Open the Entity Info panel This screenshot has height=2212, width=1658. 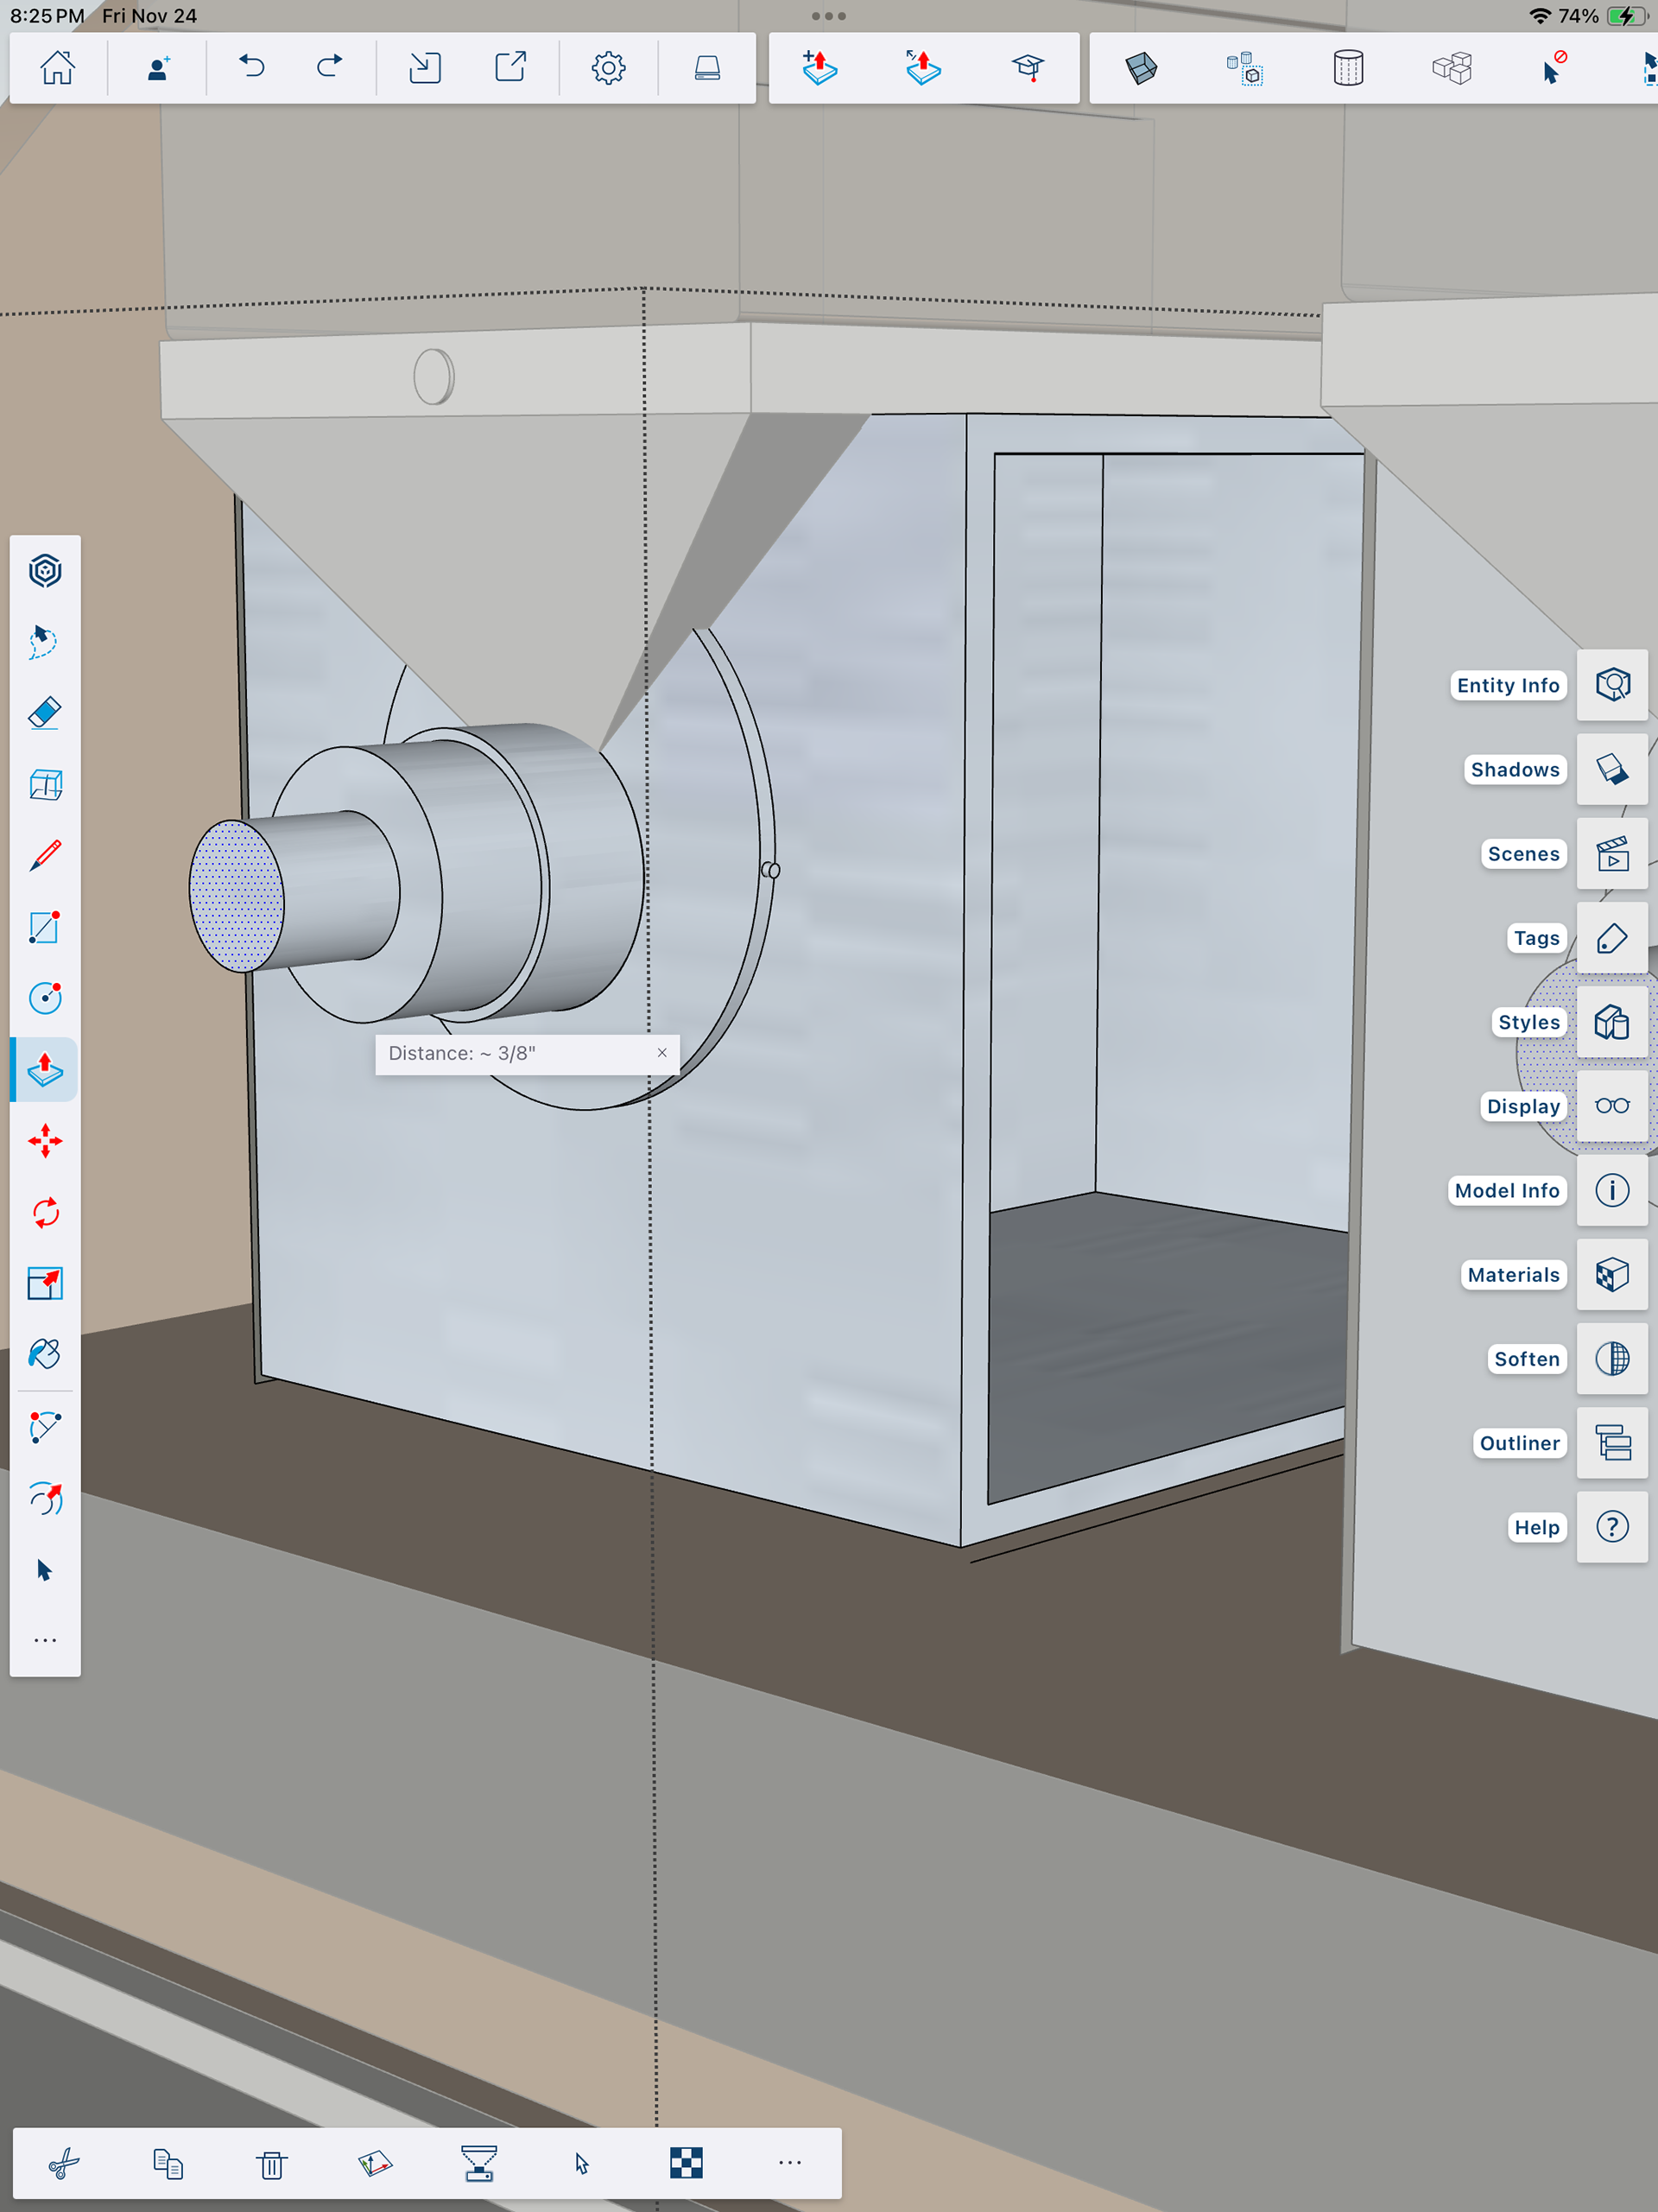[x=1611, y=685]
